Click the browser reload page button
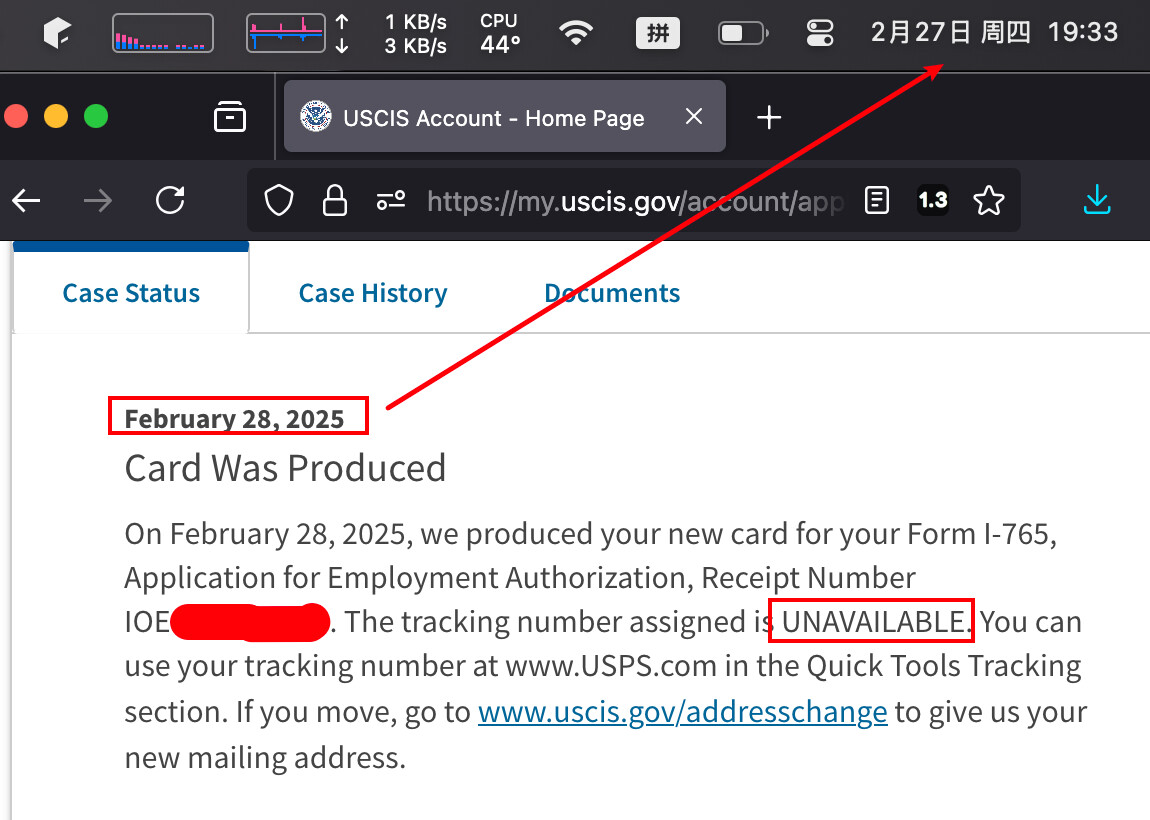The height and width of the screenshot is (820, 1150). click(x=171, y=201)
